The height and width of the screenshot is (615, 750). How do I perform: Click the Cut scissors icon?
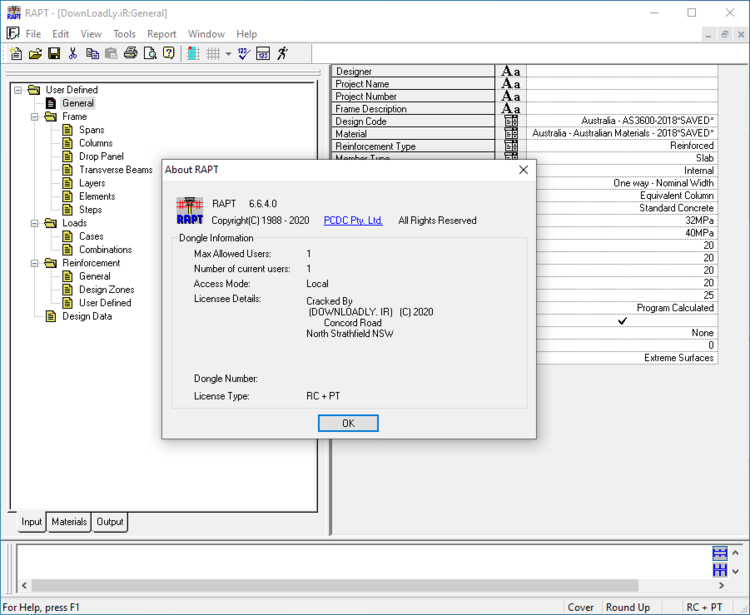tap(73, 53)
